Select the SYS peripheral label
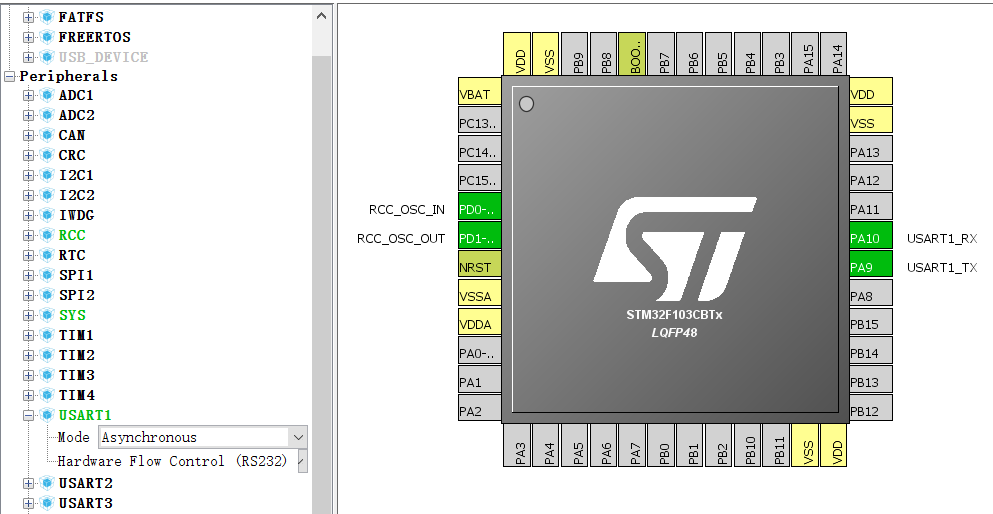This screenshot has width=993, height=514. pos(72,315)
